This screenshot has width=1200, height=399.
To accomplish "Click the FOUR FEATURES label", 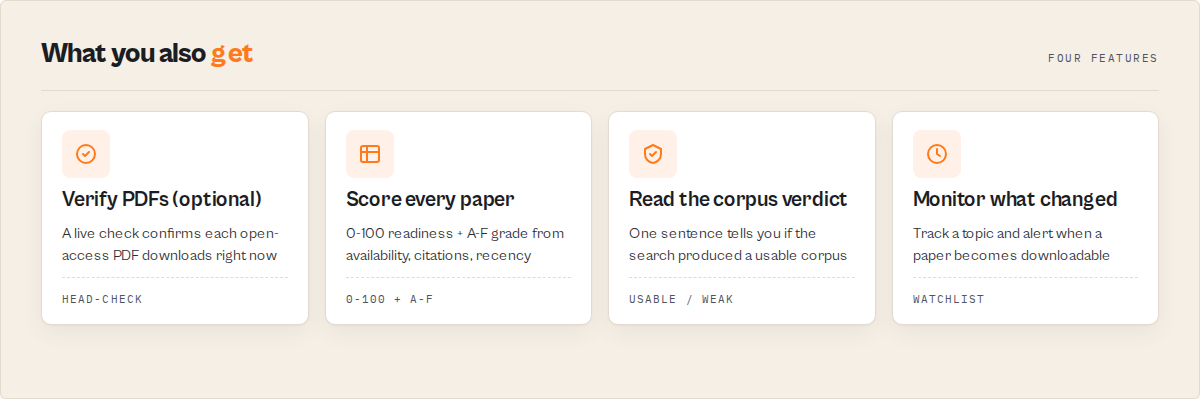I will tap(1103, 58).
